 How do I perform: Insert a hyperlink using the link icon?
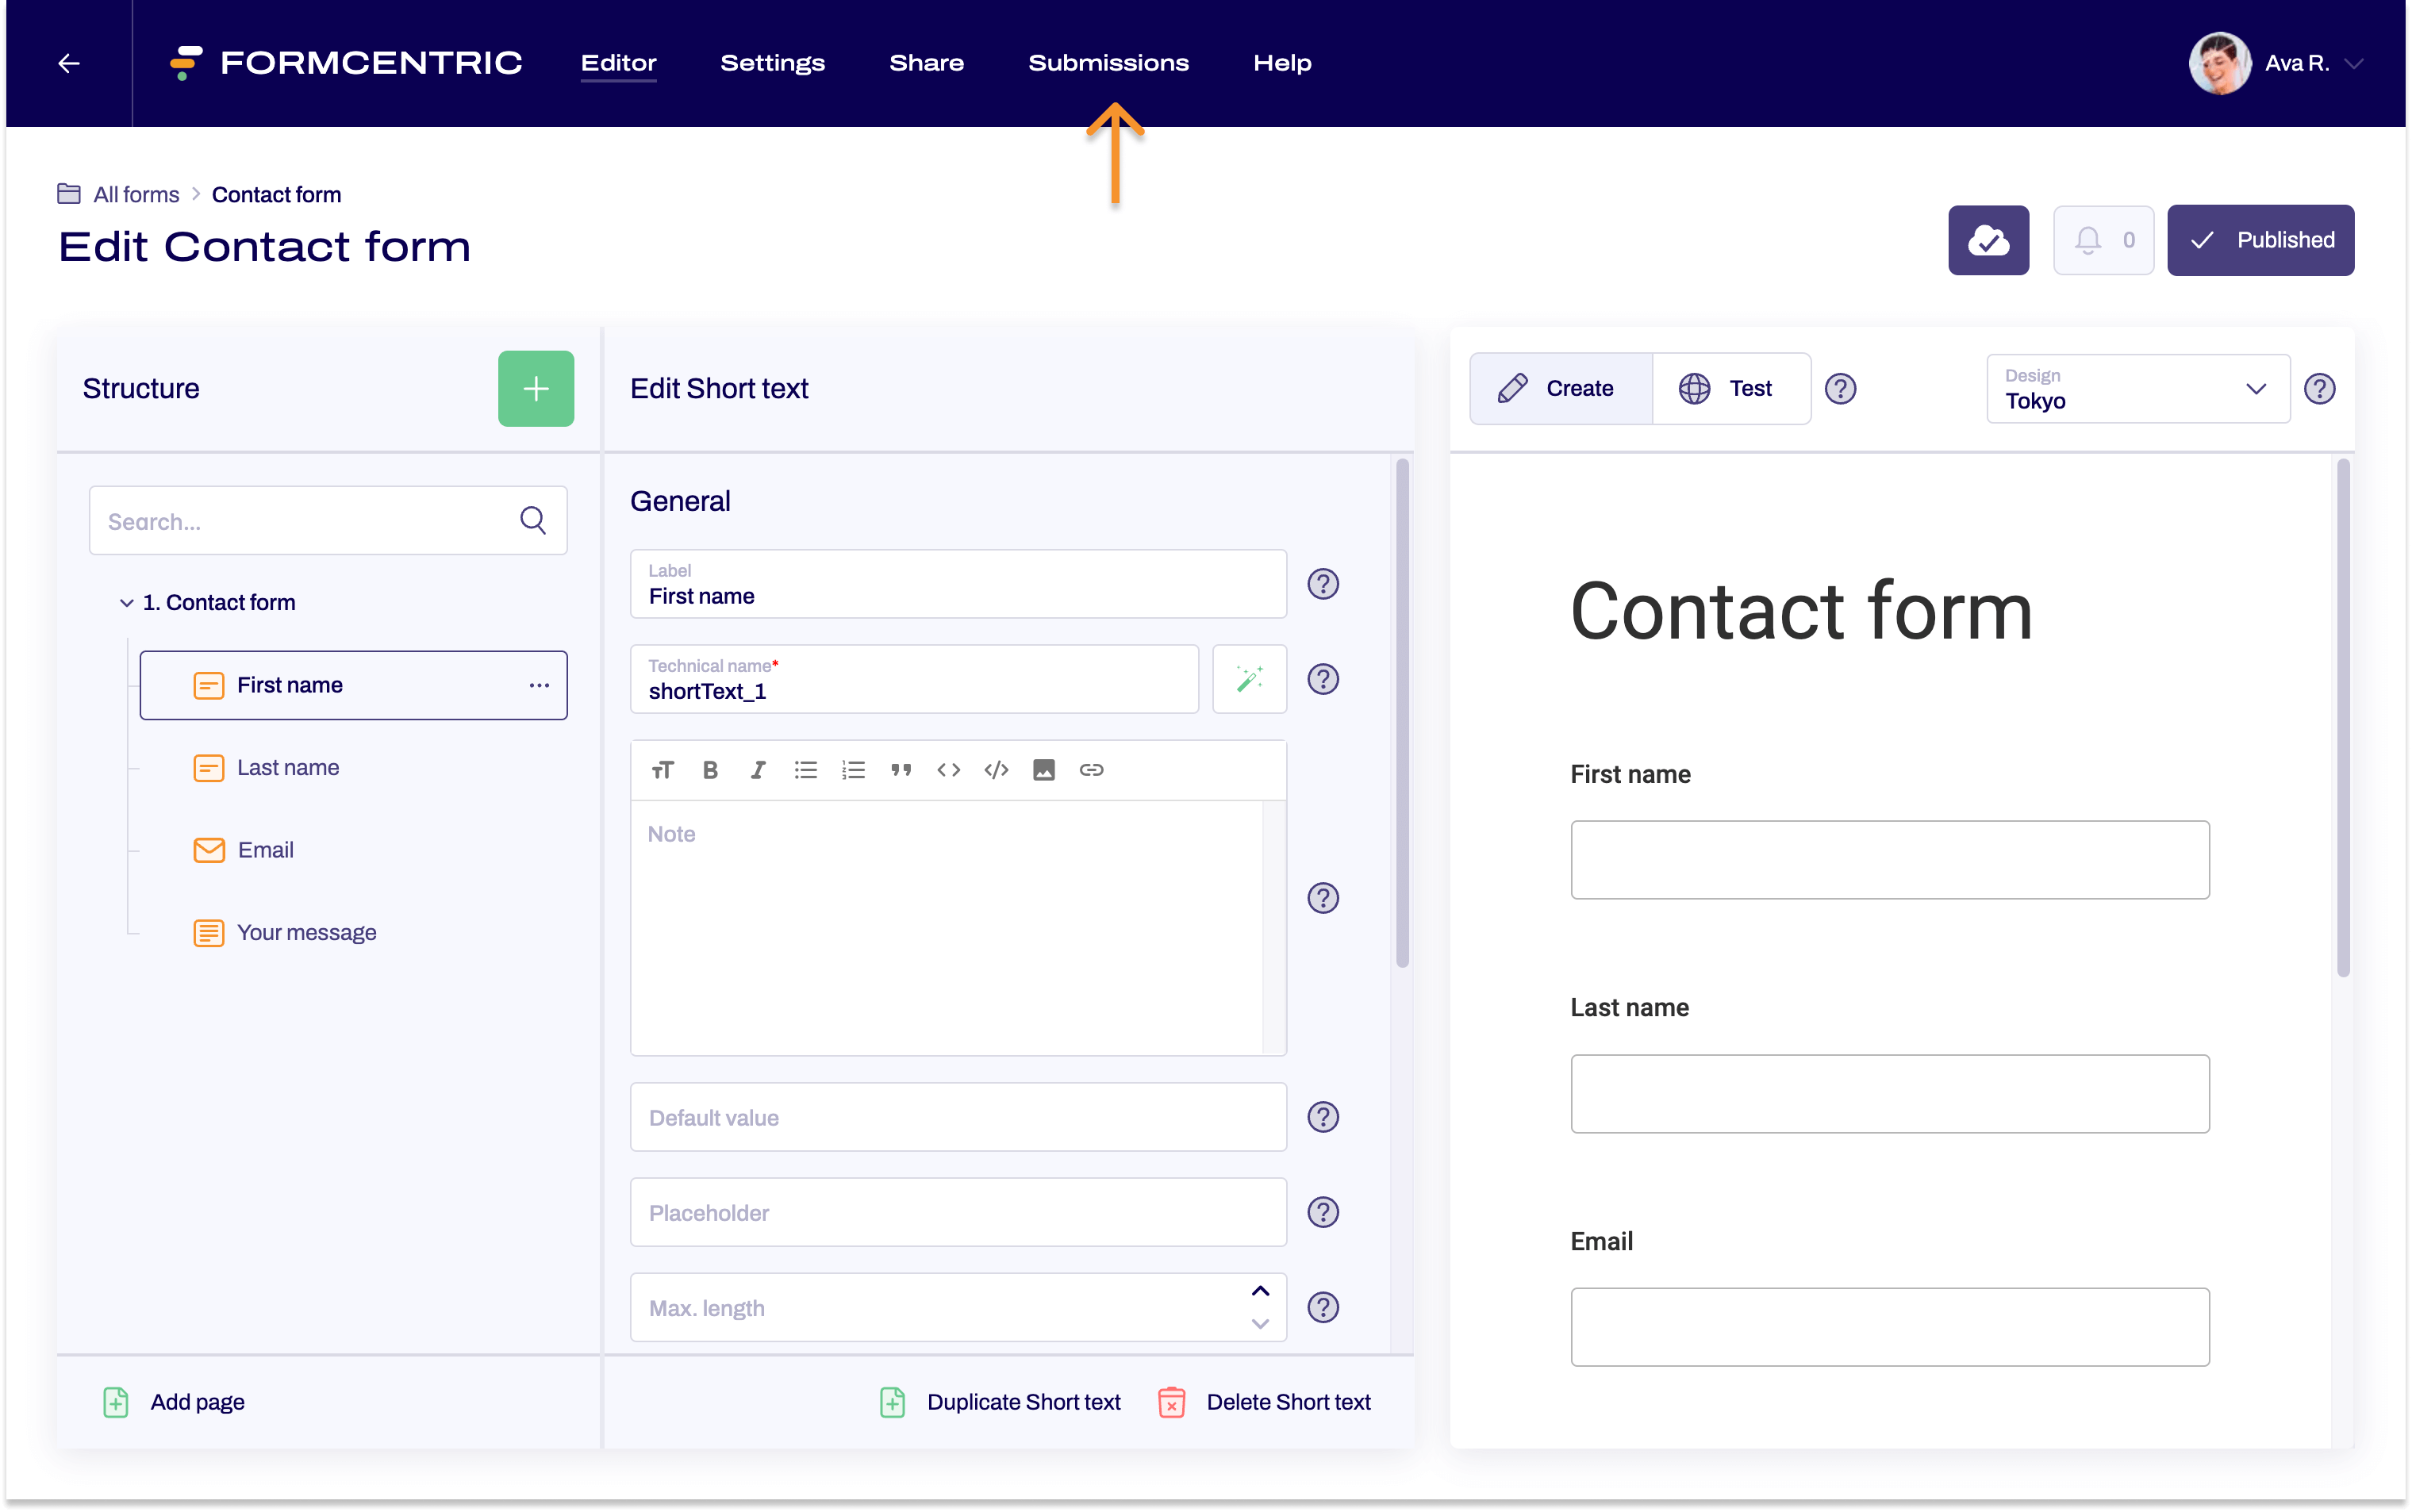1091,770
